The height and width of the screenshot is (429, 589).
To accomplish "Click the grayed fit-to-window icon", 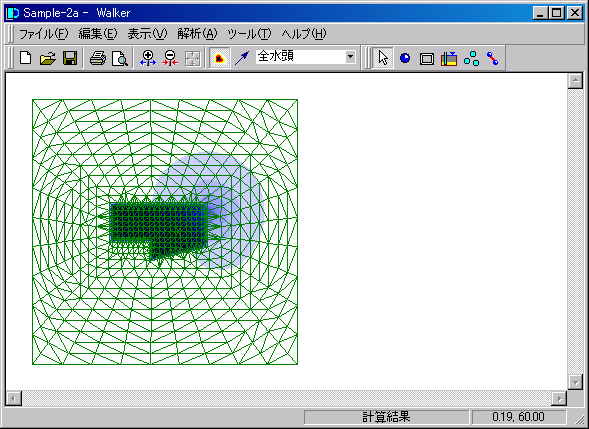I will (192, 58).
